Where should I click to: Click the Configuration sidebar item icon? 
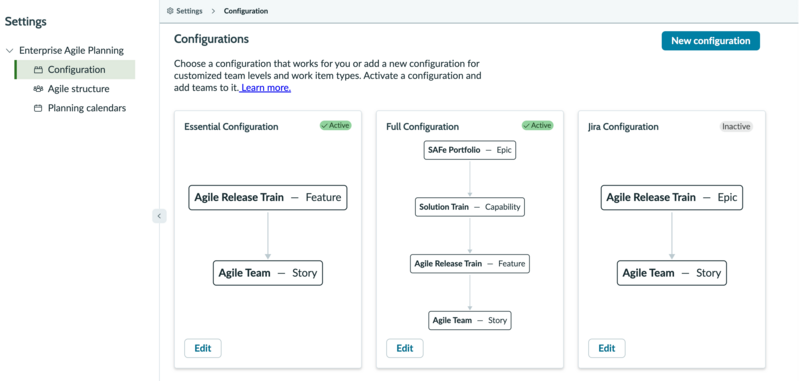[x=38, y=70]
